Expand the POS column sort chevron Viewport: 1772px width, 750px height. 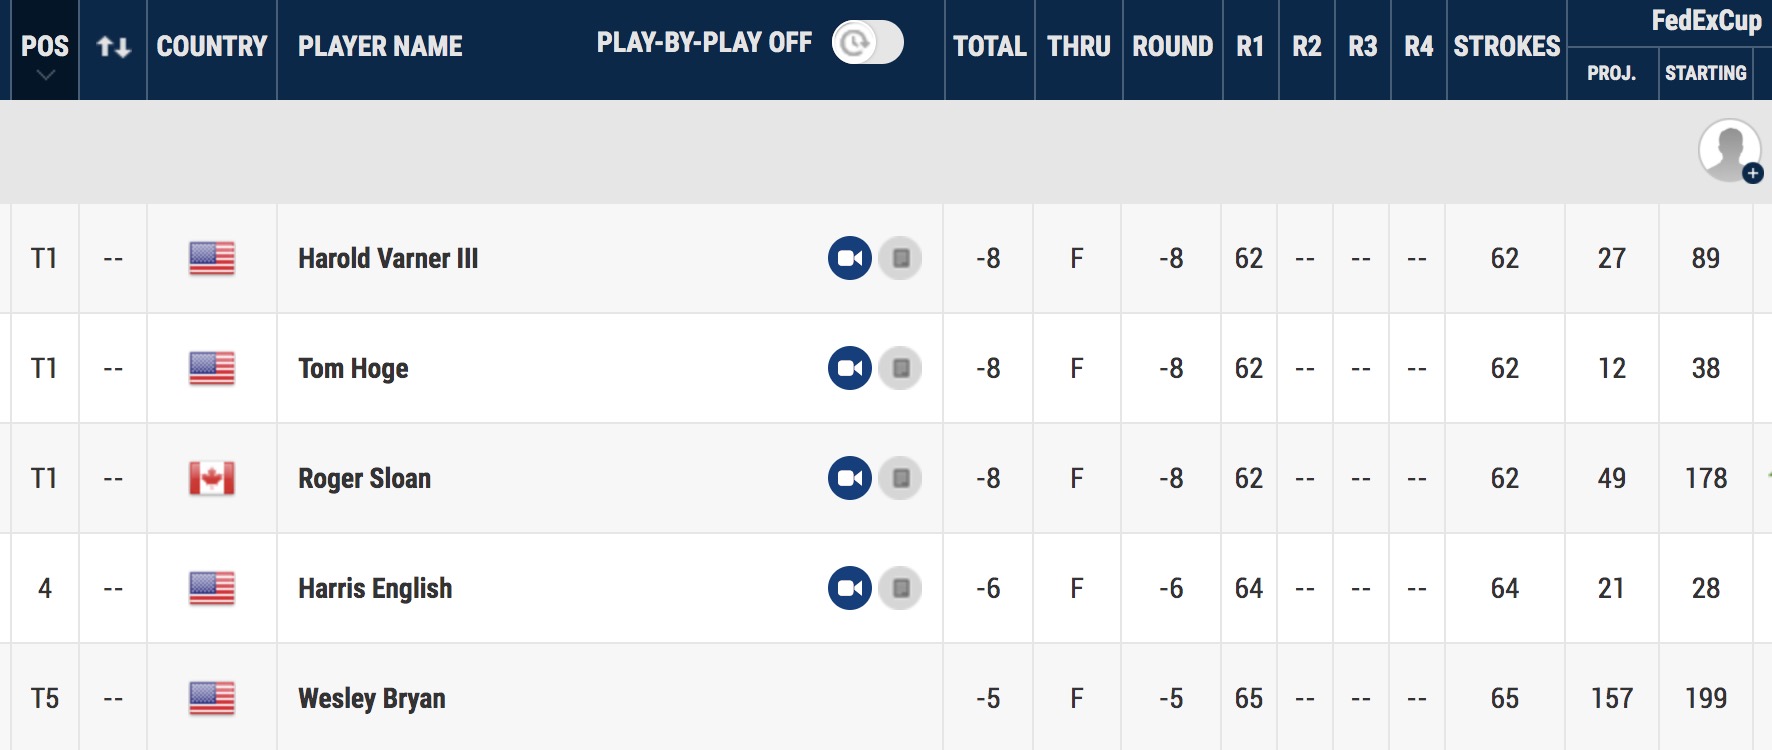point(45,75)
